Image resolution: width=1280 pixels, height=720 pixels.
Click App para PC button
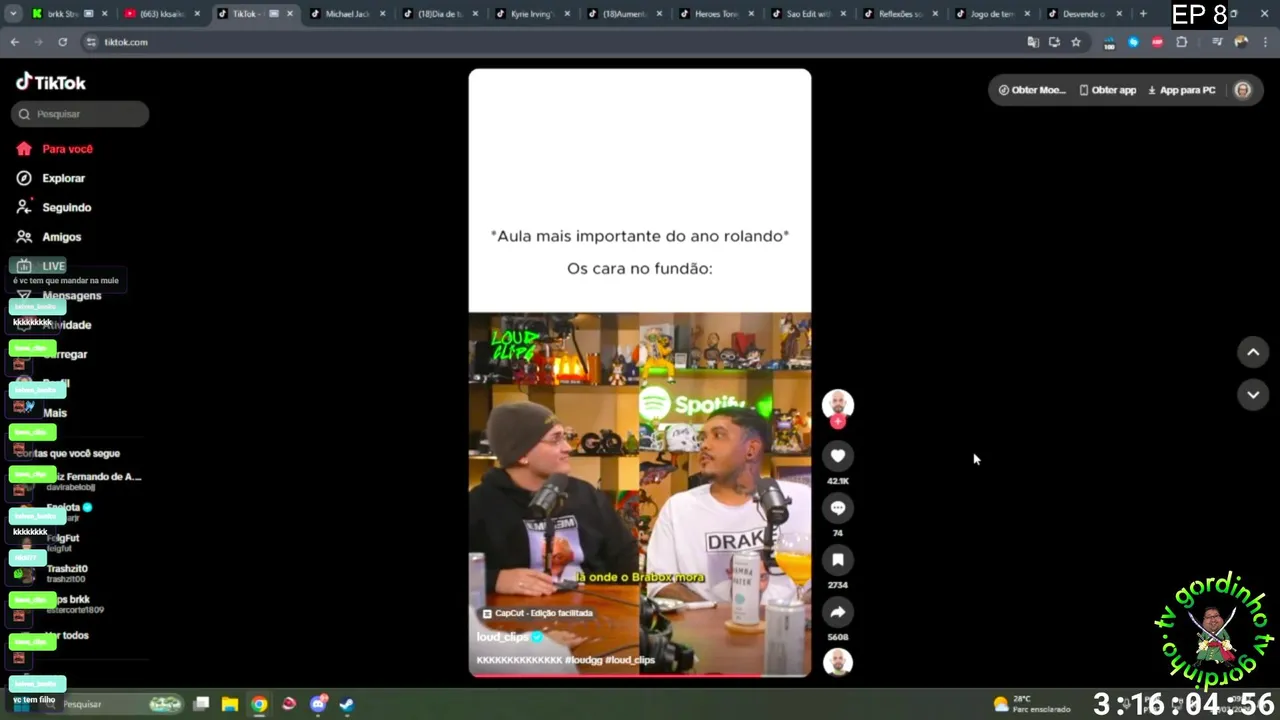coord(1182,90)
